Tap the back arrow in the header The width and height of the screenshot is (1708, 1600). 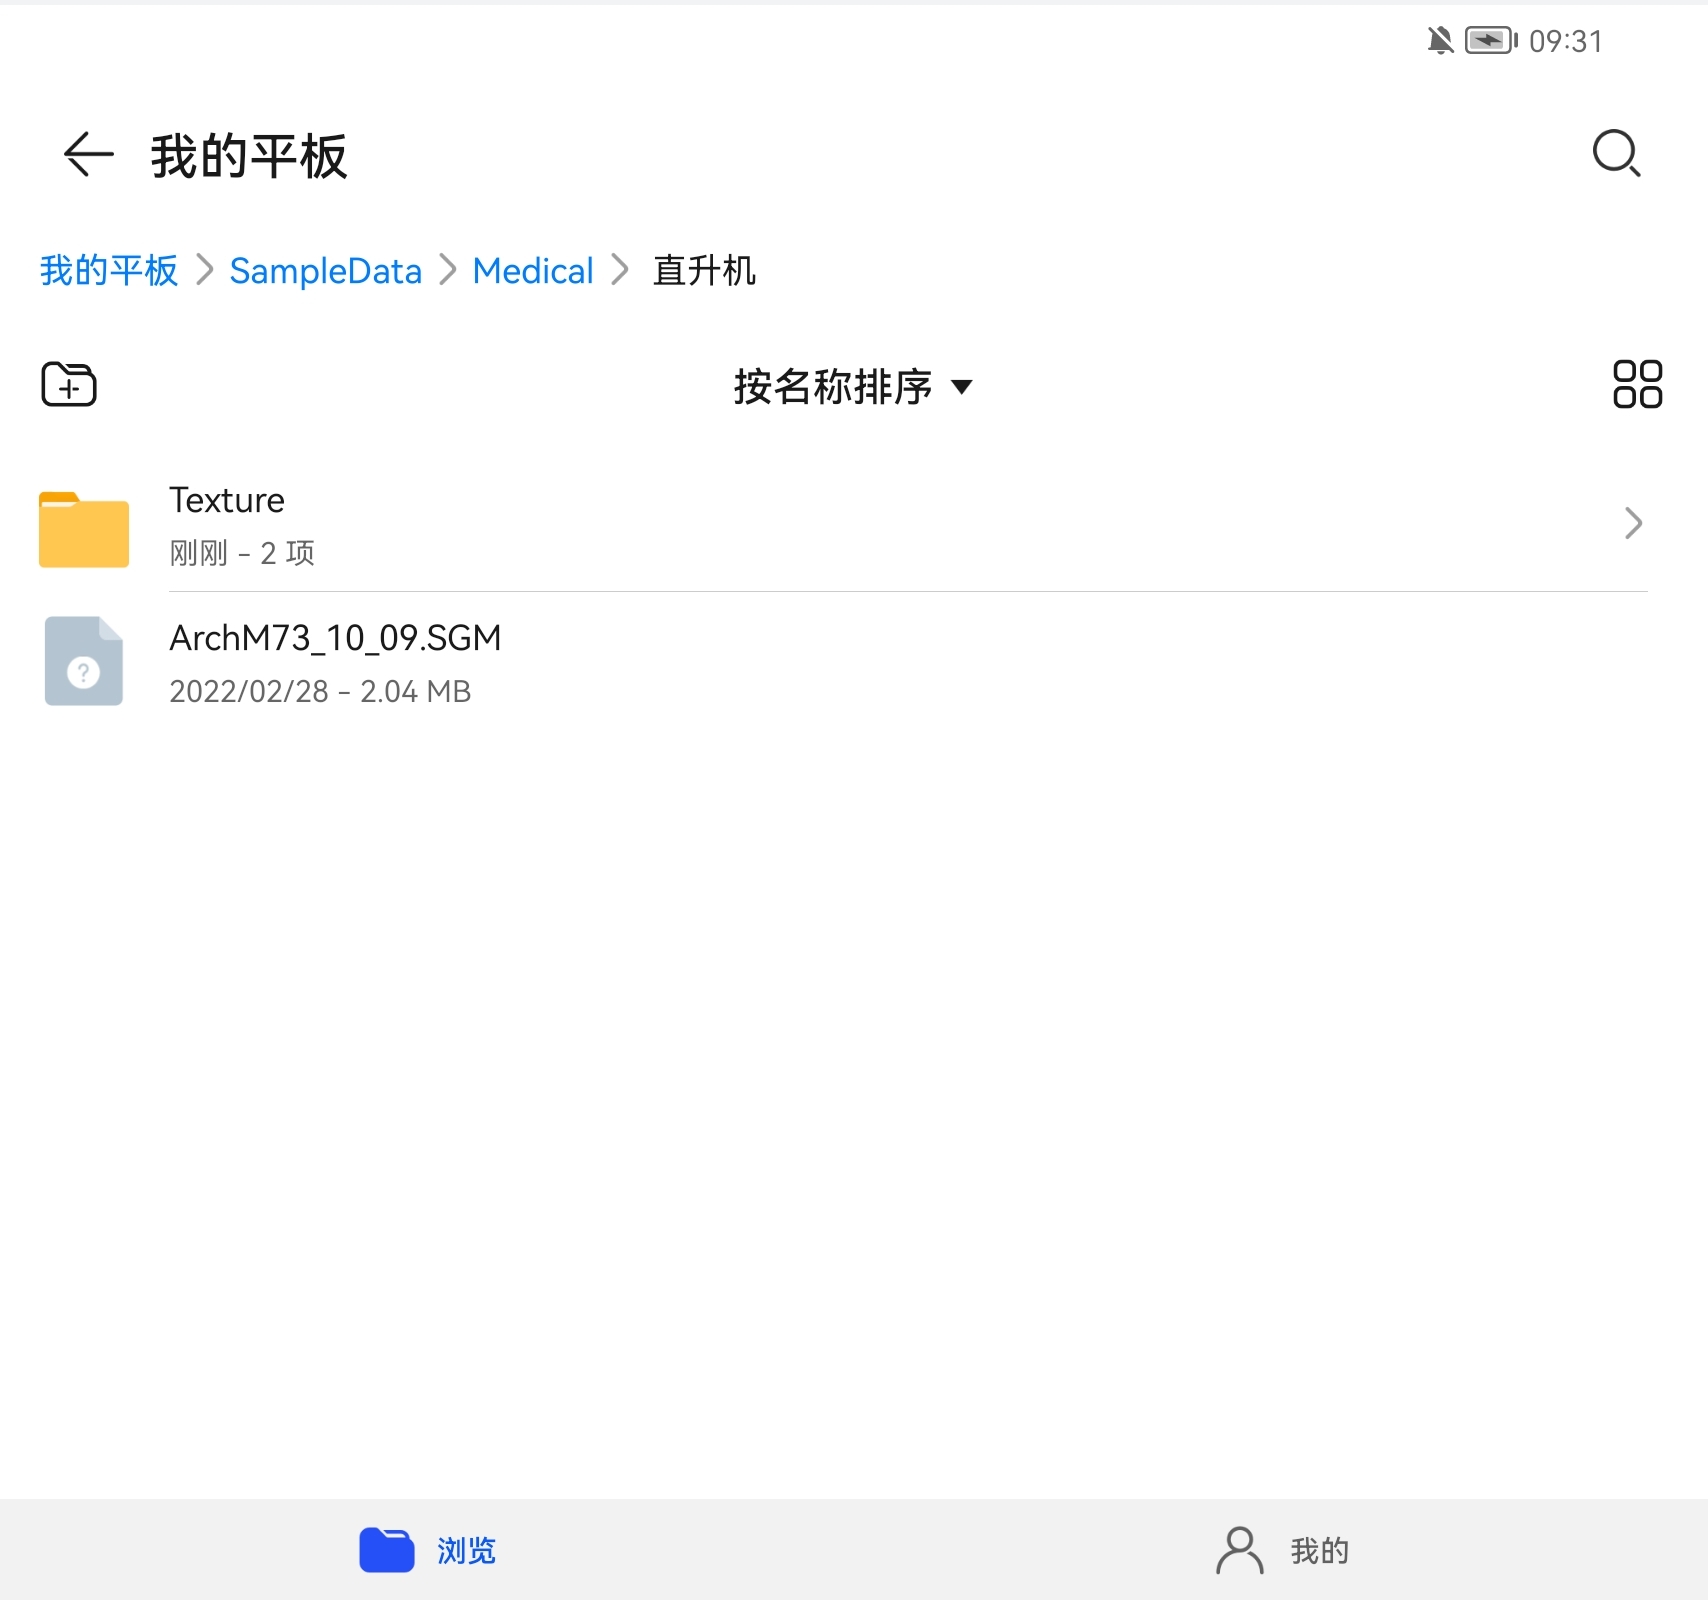pyautogui.click(x=88, y=155)
